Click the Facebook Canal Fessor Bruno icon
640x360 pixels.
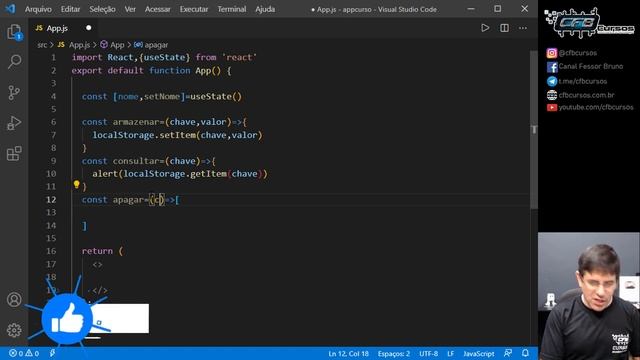tap(552, 67)
